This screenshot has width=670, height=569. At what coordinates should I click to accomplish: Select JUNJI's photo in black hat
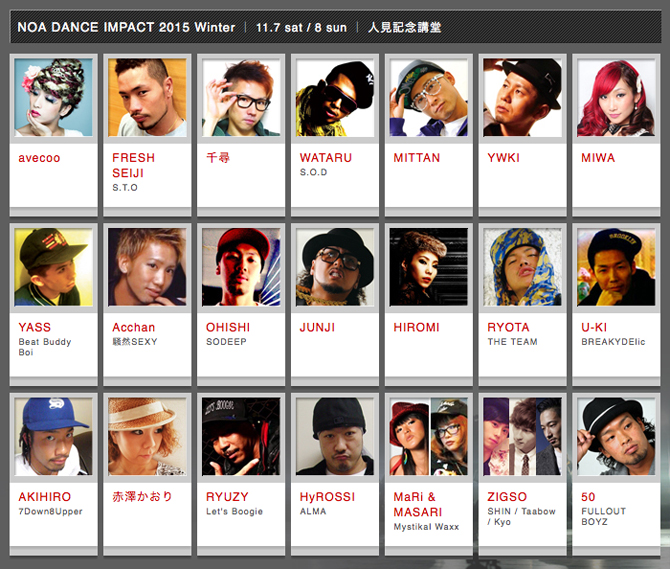[335, 267]
